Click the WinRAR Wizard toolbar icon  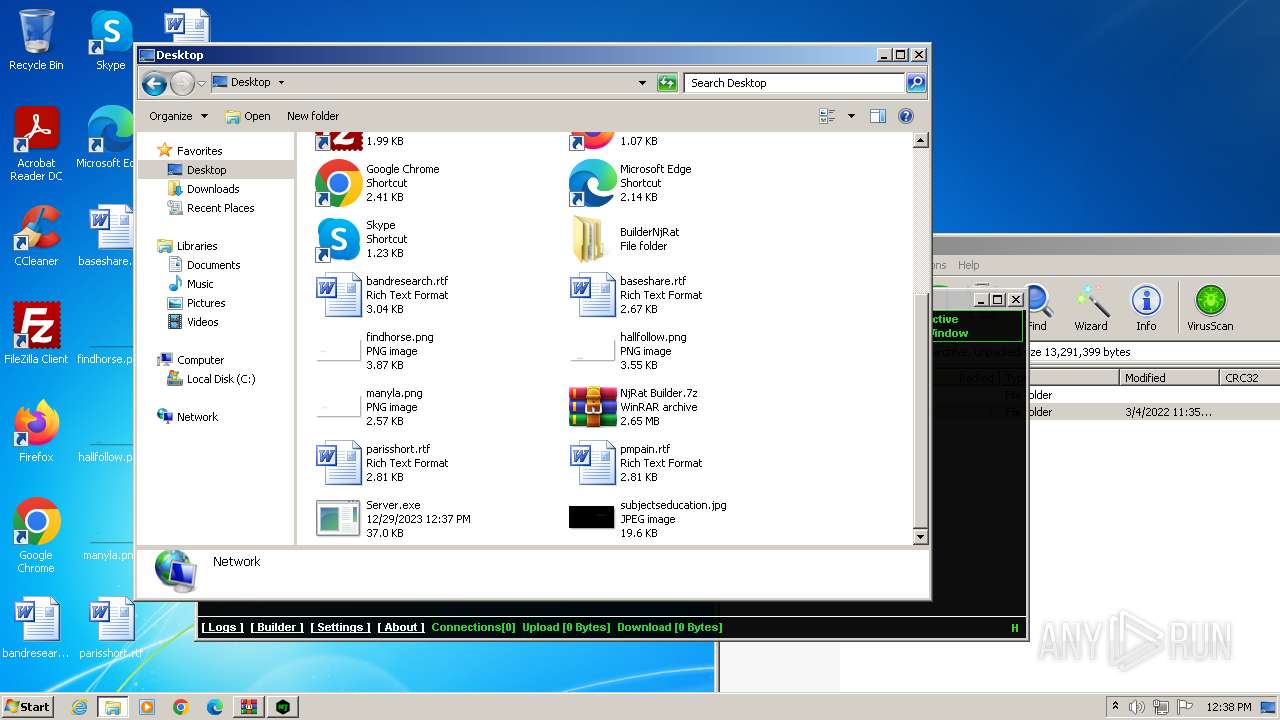1091,308
